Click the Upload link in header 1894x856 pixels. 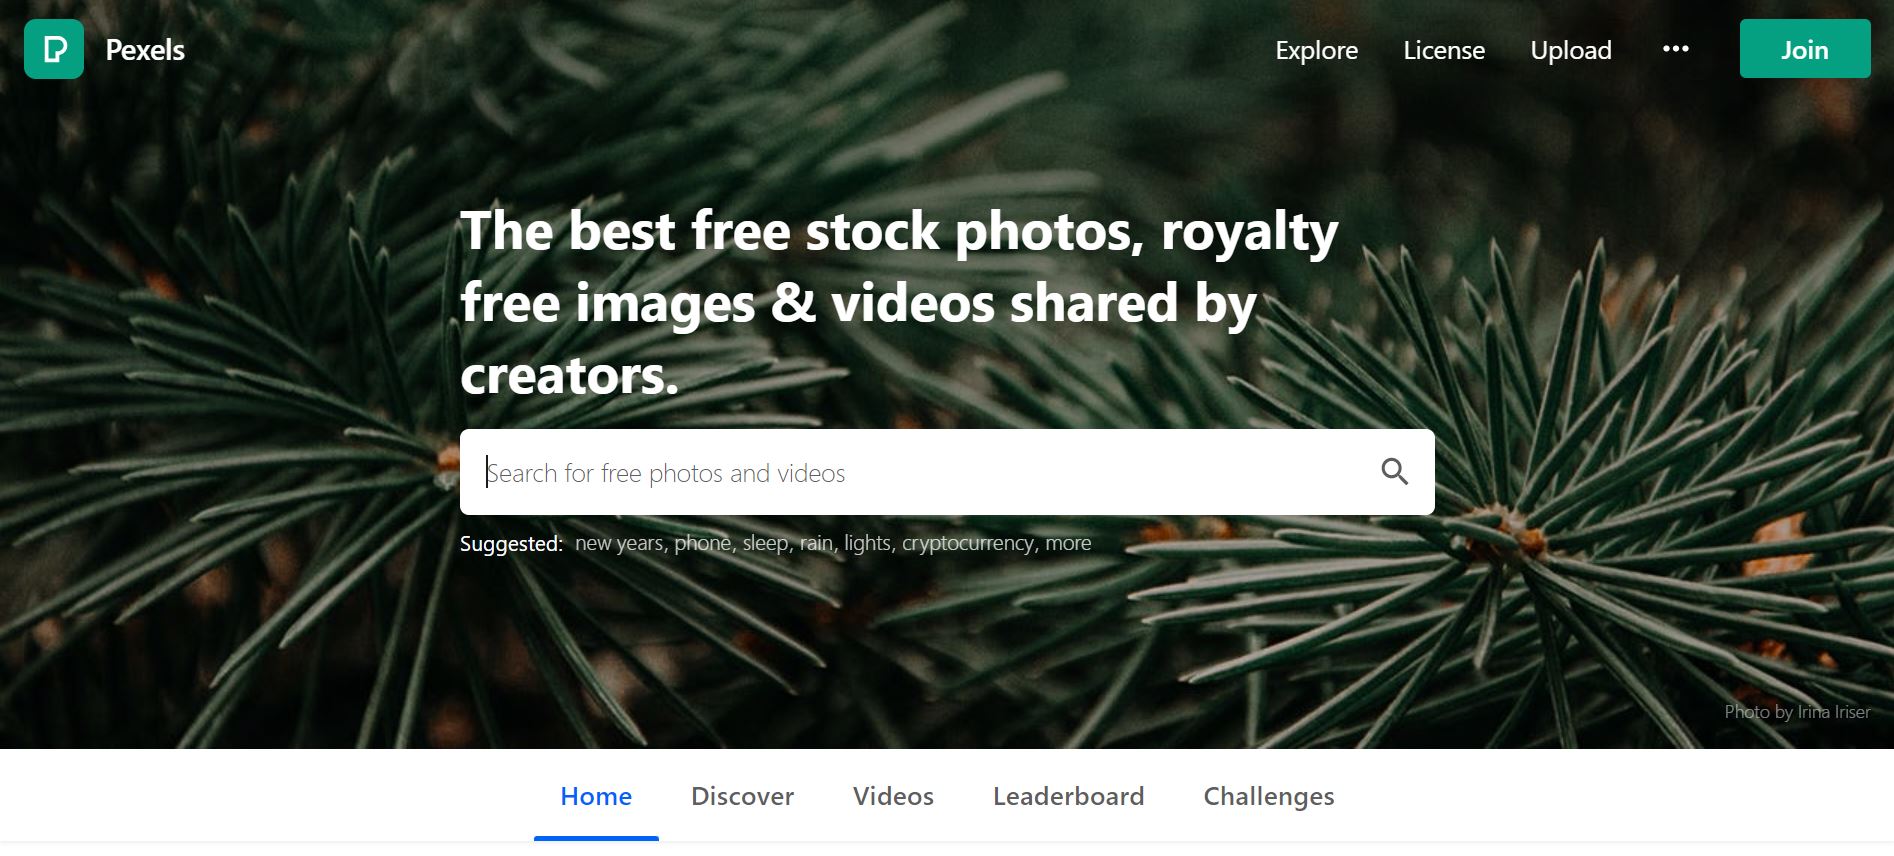(x=1571, y=50)
